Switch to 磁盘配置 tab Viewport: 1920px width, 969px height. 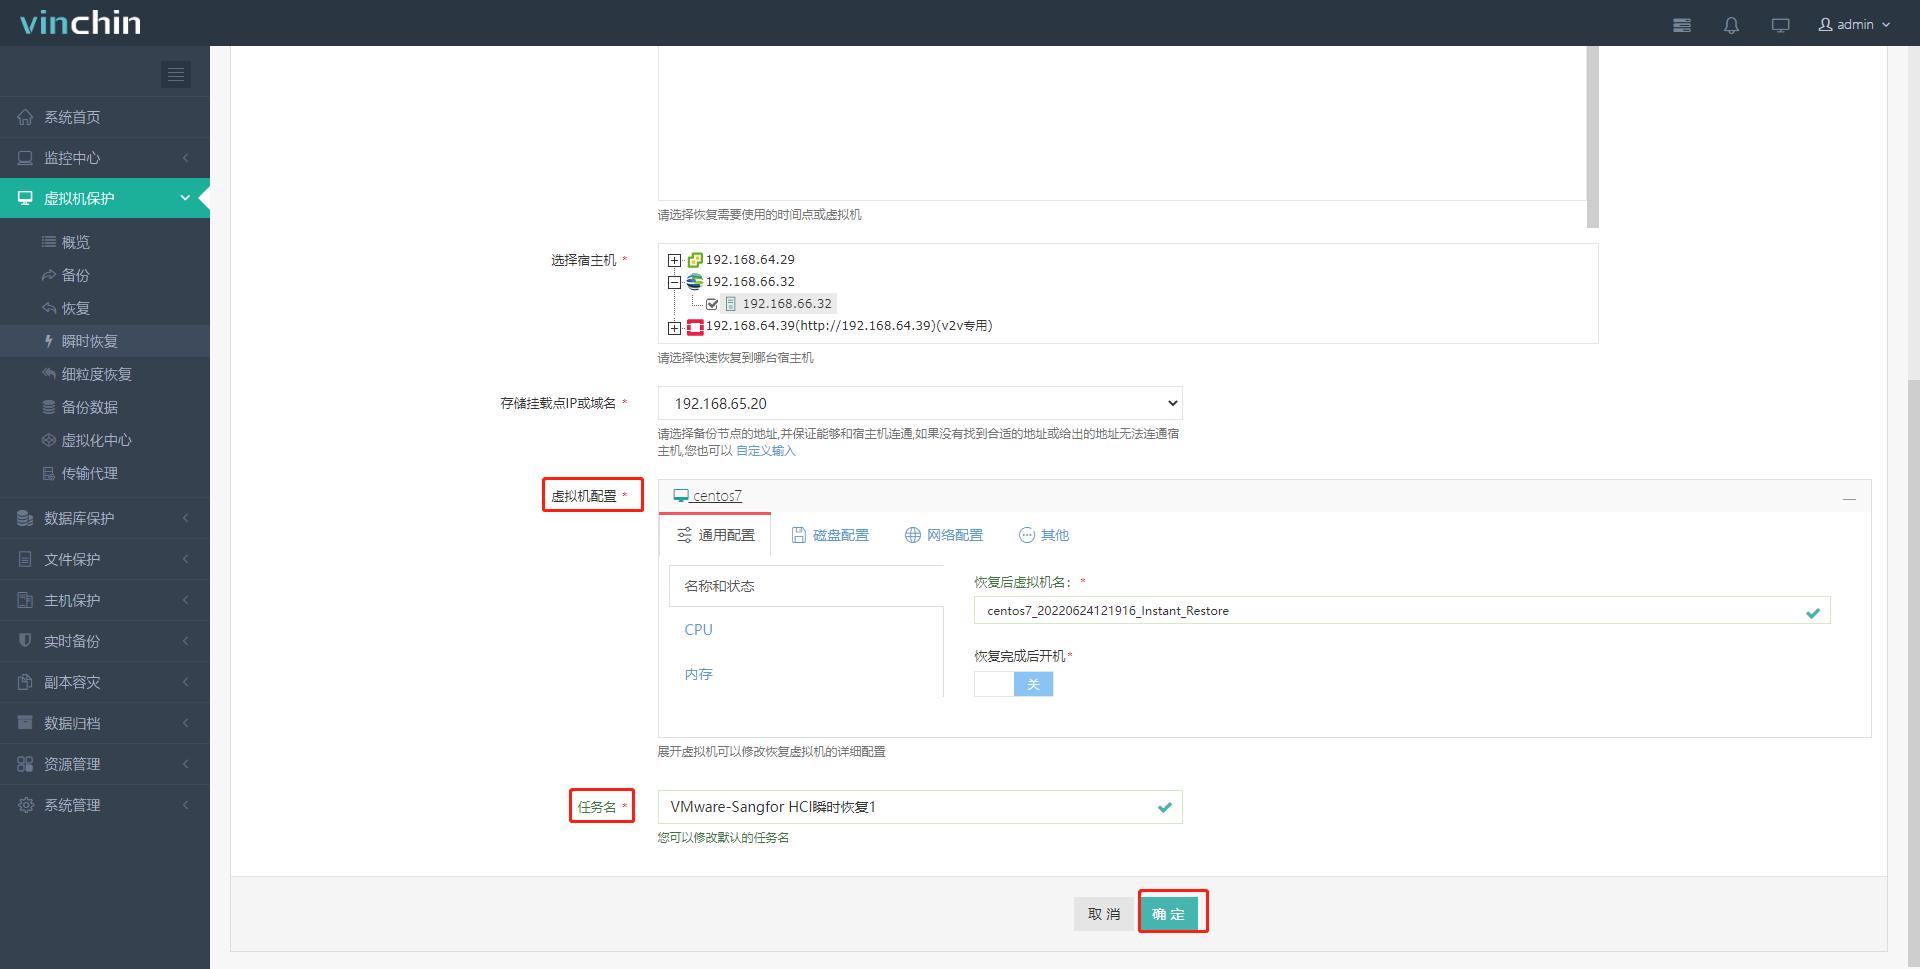point(830,535)
